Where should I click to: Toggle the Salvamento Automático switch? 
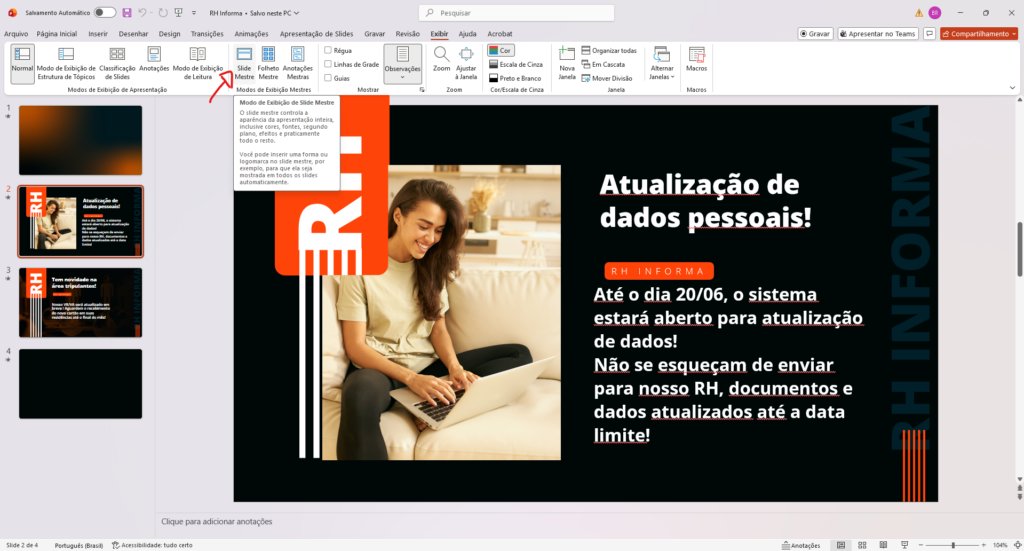[x=104, y=12]
